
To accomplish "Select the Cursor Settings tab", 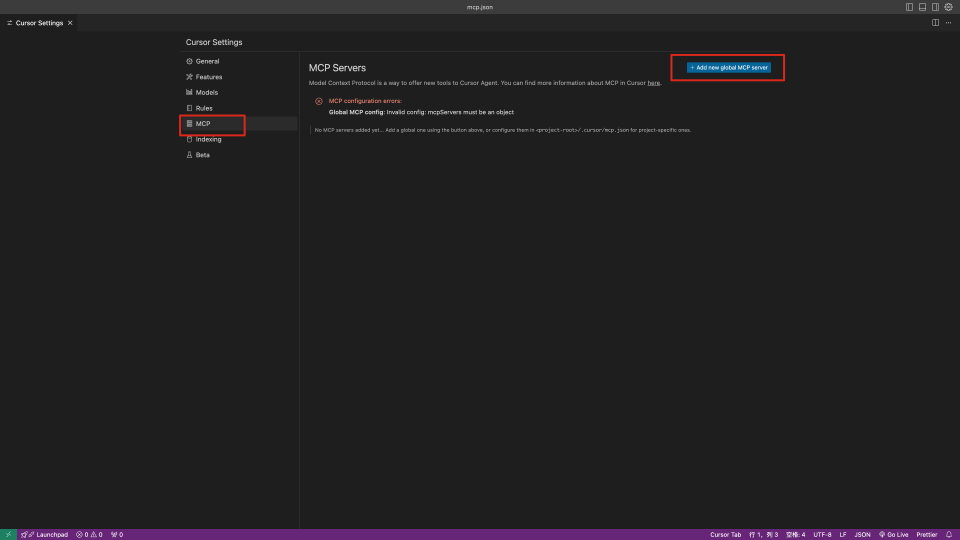I will [39, 23].
